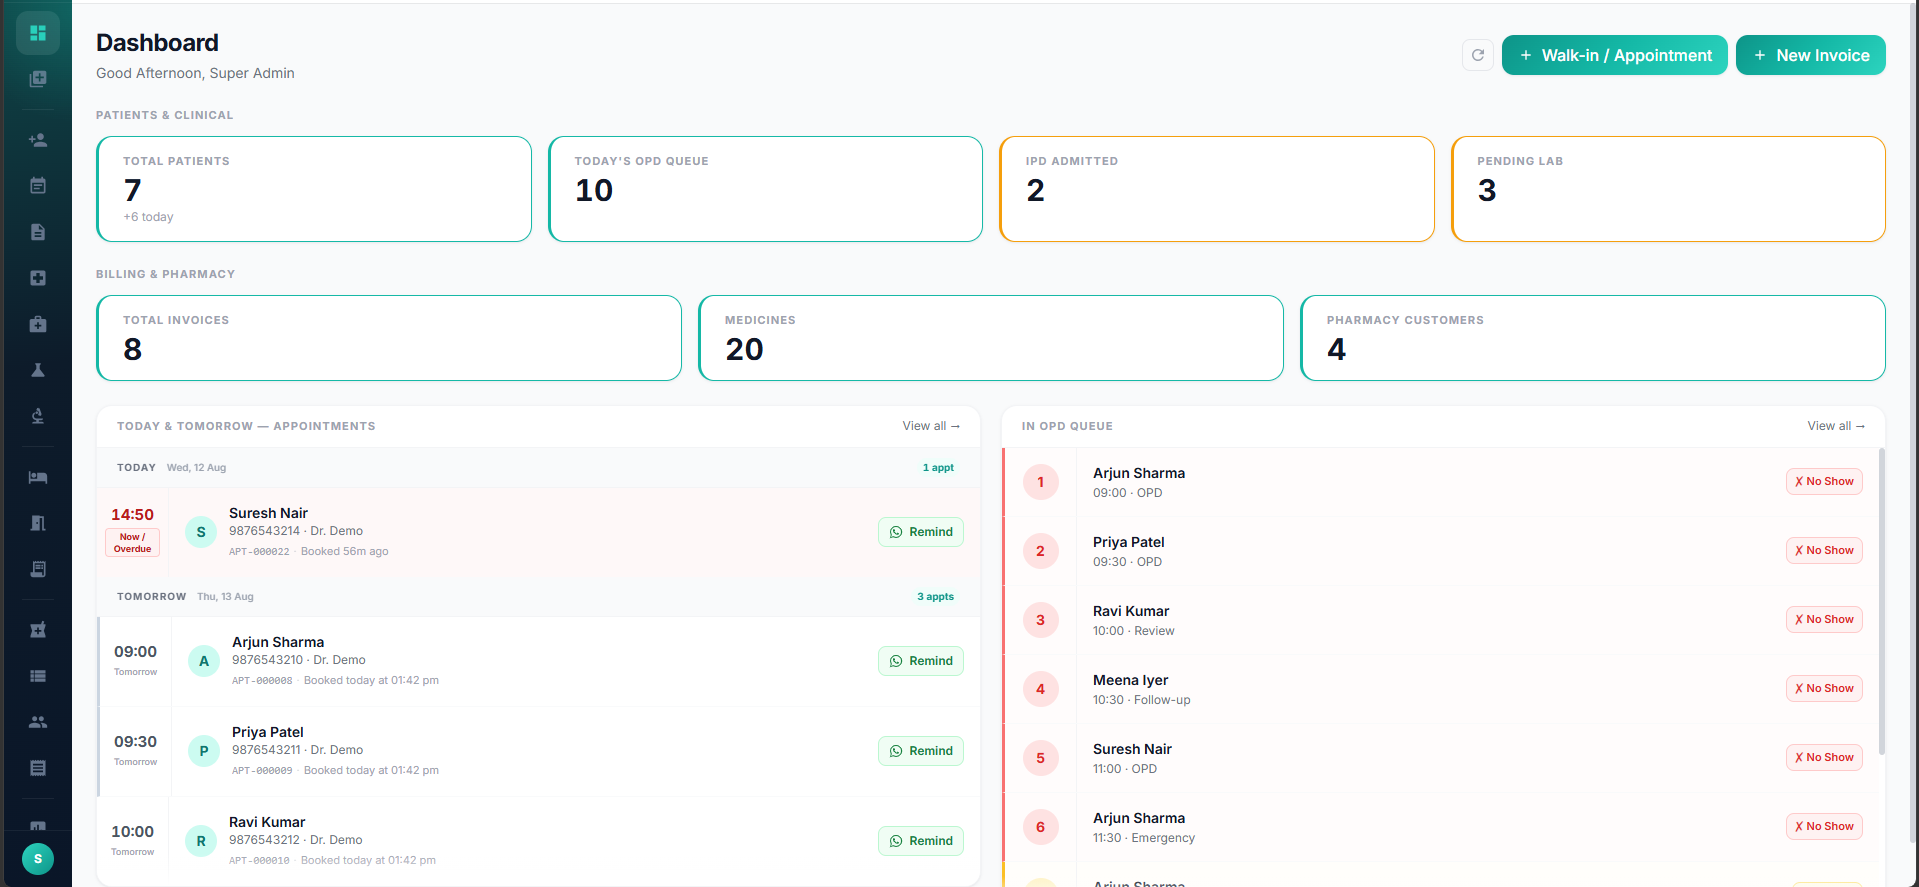Click the green S user avatar in sidebar
1919x887 pixels.
(x=38, y=859)
